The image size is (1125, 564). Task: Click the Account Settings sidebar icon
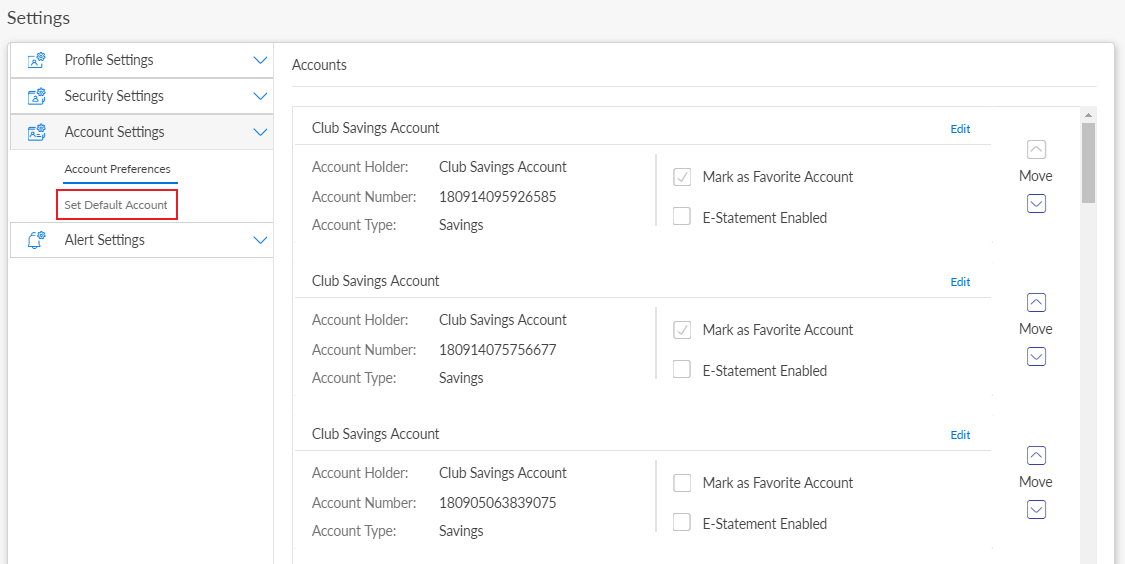36,132
